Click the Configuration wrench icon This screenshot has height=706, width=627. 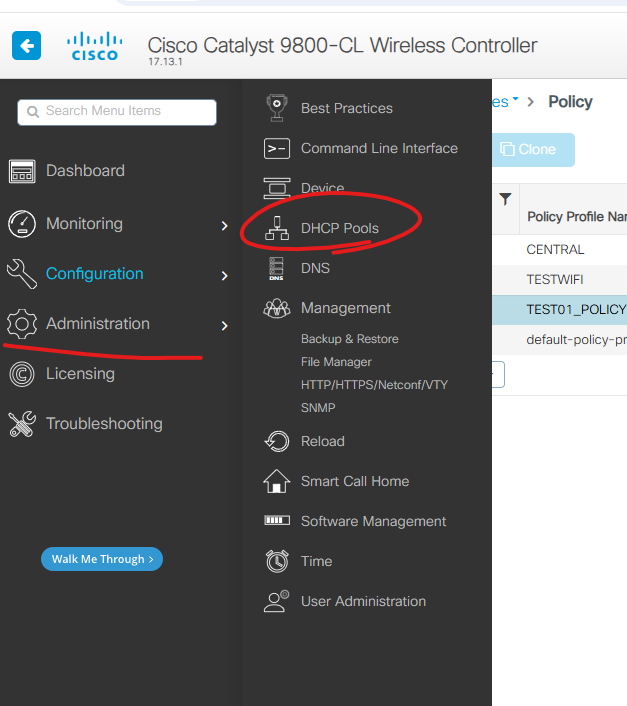(22, 273)
